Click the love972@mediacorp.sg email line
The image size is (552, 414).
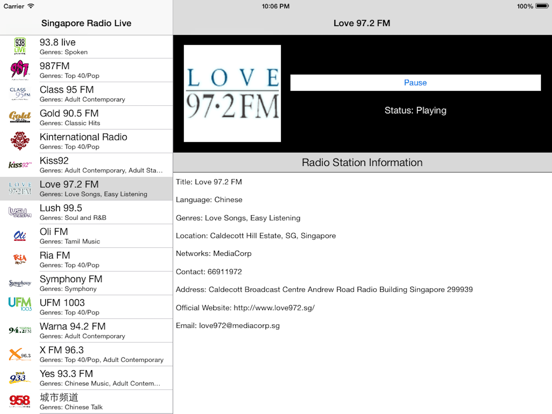coord(228,326)
